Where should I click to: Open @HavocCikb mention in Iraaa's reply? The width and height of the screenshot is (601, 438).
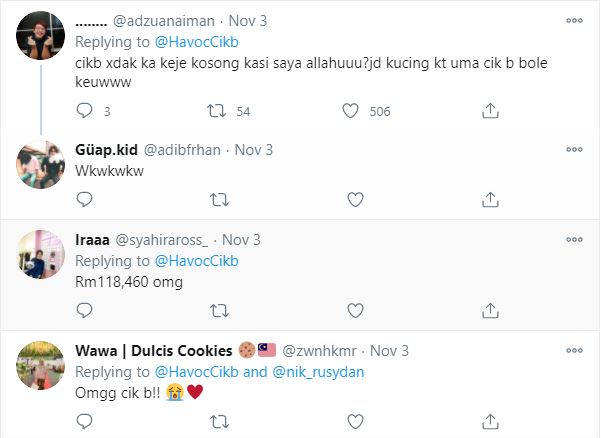[195, 261]
